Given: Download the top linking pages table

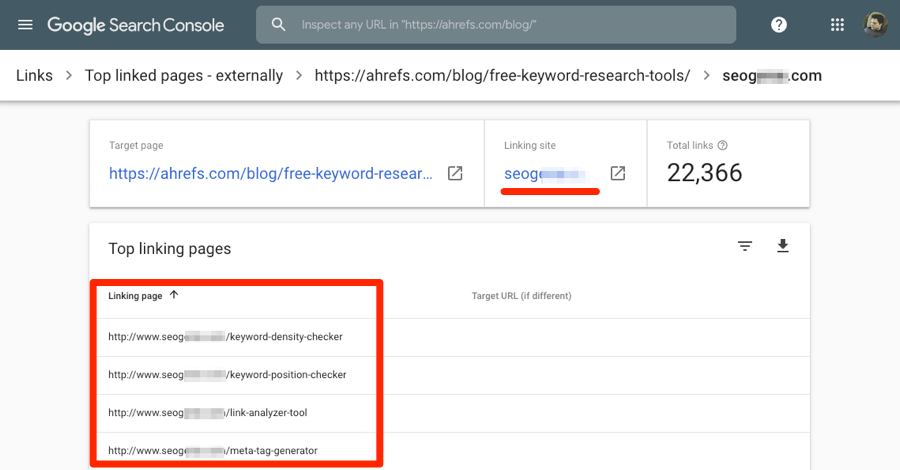Looking at the screenshot, I should pyautogui.click(x=783, y=246).
